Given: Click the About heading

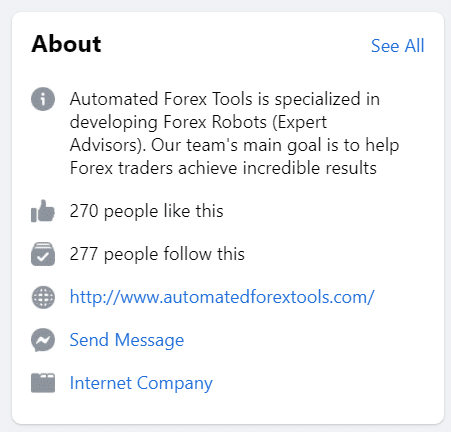Looking at the screenshot, I should tap(66, 44).
